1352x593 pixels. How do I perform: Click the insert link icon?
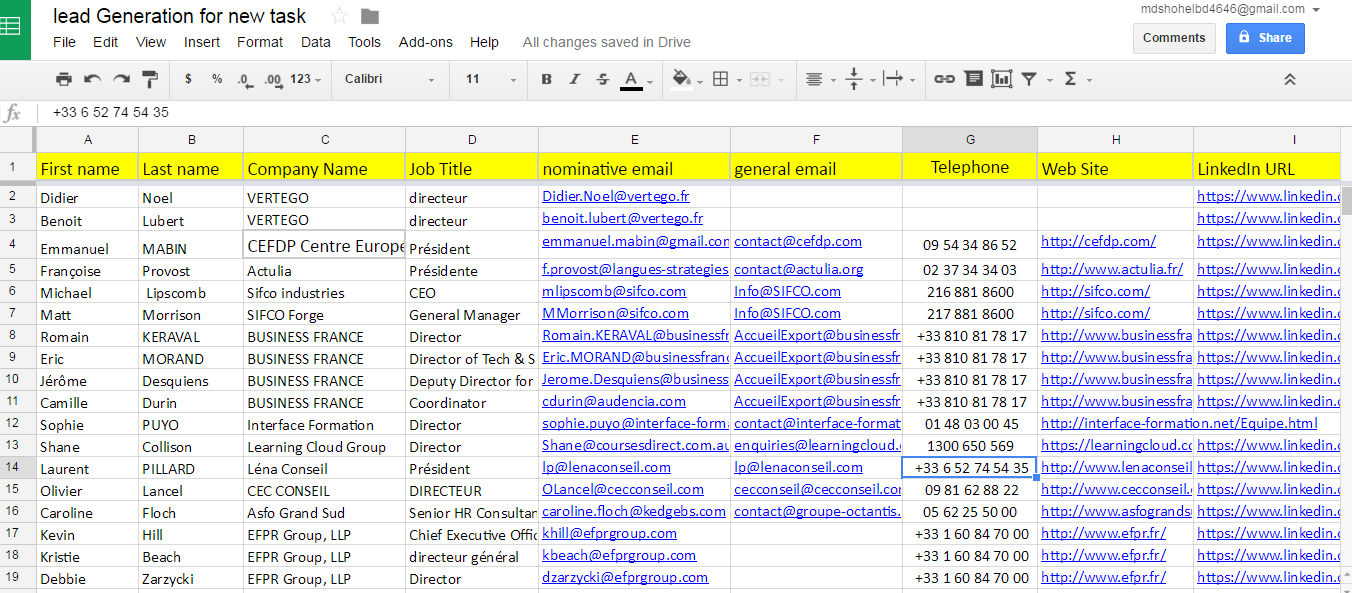pos(944,79)
